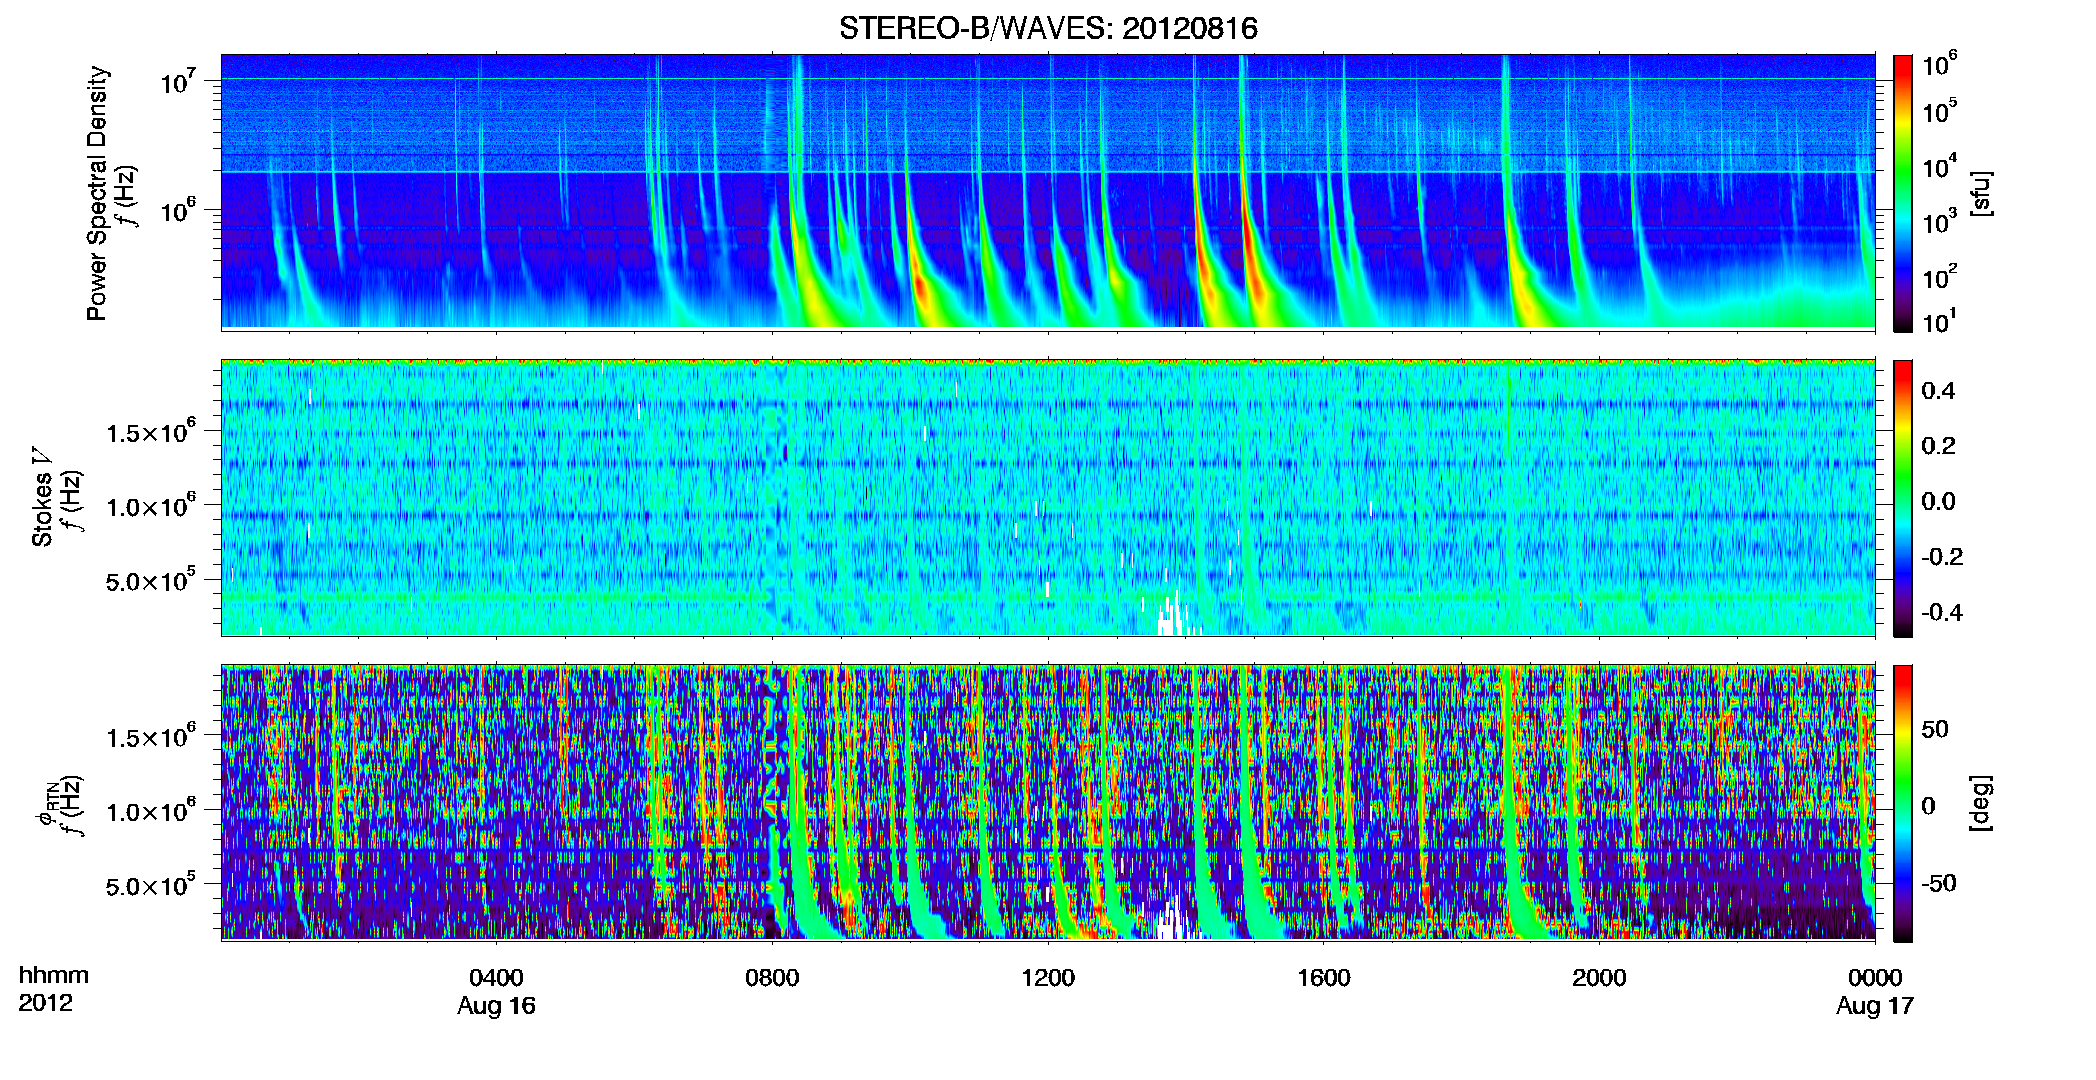Click the Stokes V color bar
This screenshot has height=1080, width=2096.
(1902, 498)
